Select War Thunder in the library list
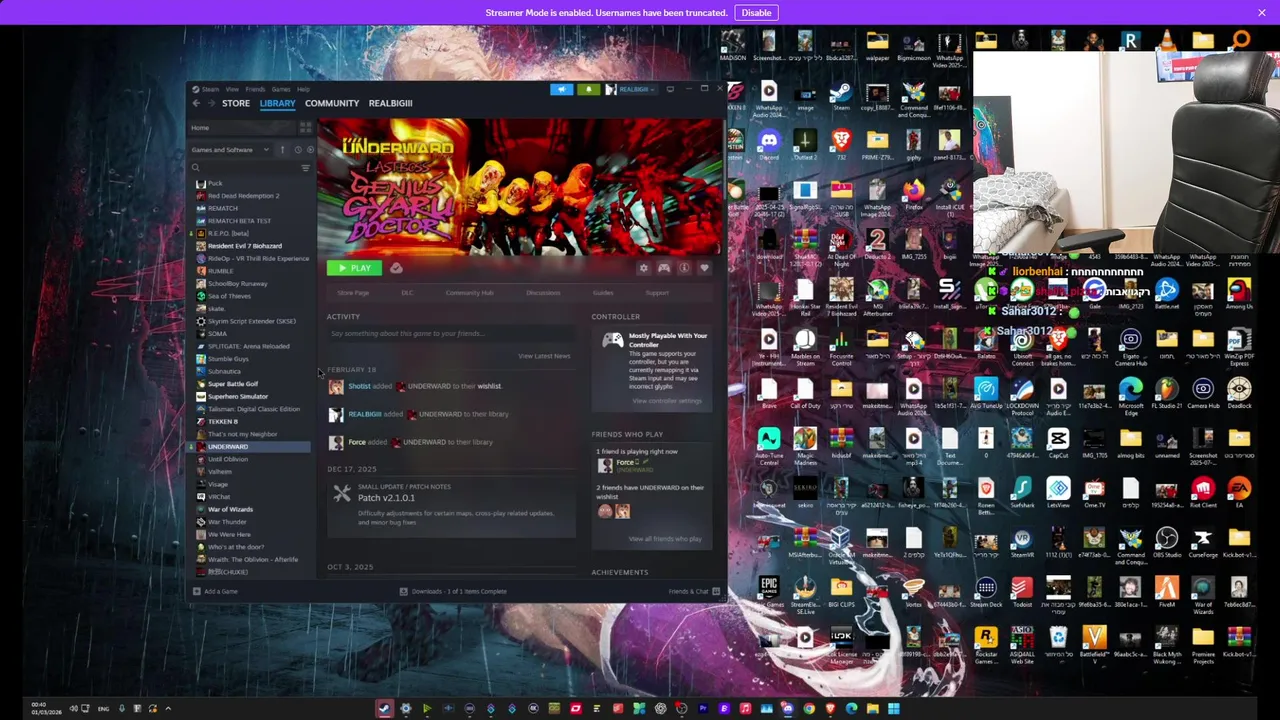The height and width of the screenshot is (720, 1280). pyautogui.click(x=227, y=522)
